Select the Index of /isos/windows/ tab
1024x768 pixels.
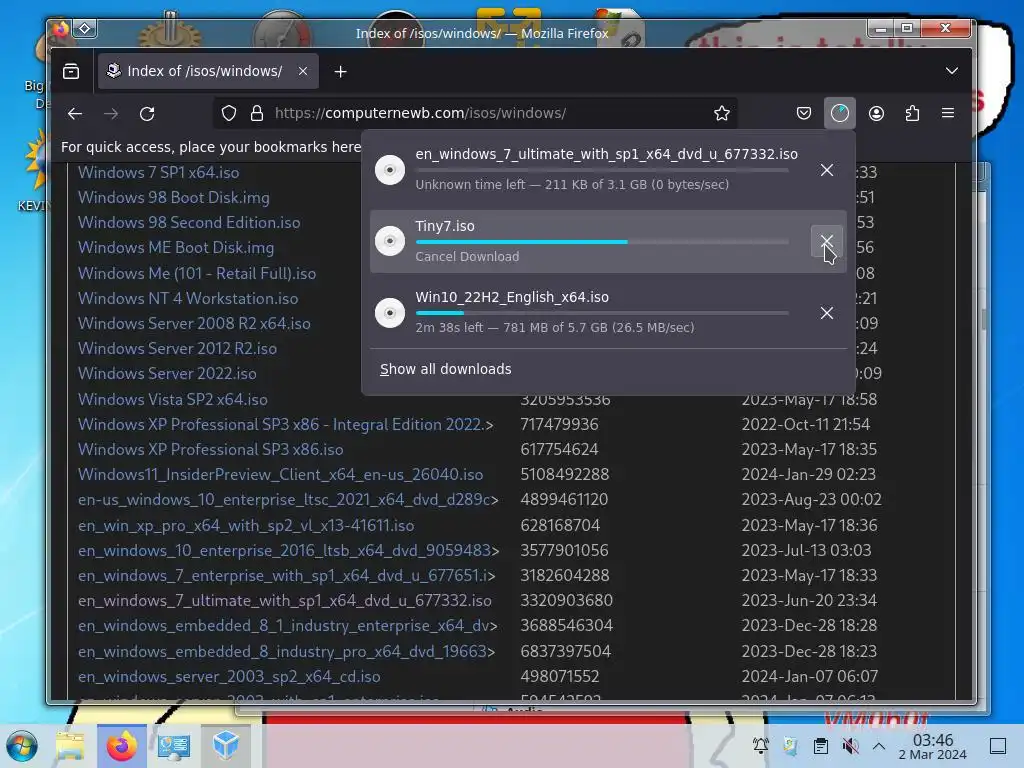(x=208, y=71)
